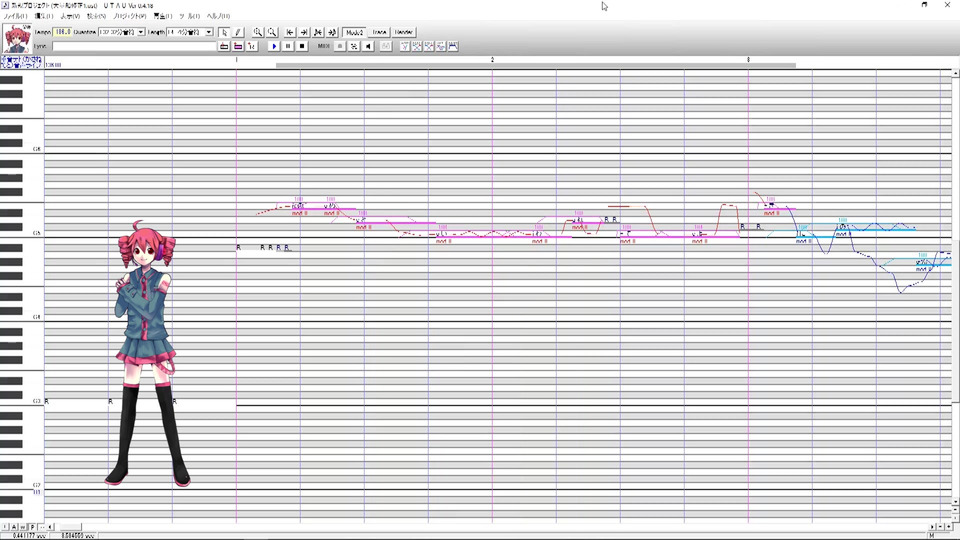Click fourth envelope tool icon in right group
The width and height of the screenshot is (960, 540).
pyautogui.click(x=441, y=46)
